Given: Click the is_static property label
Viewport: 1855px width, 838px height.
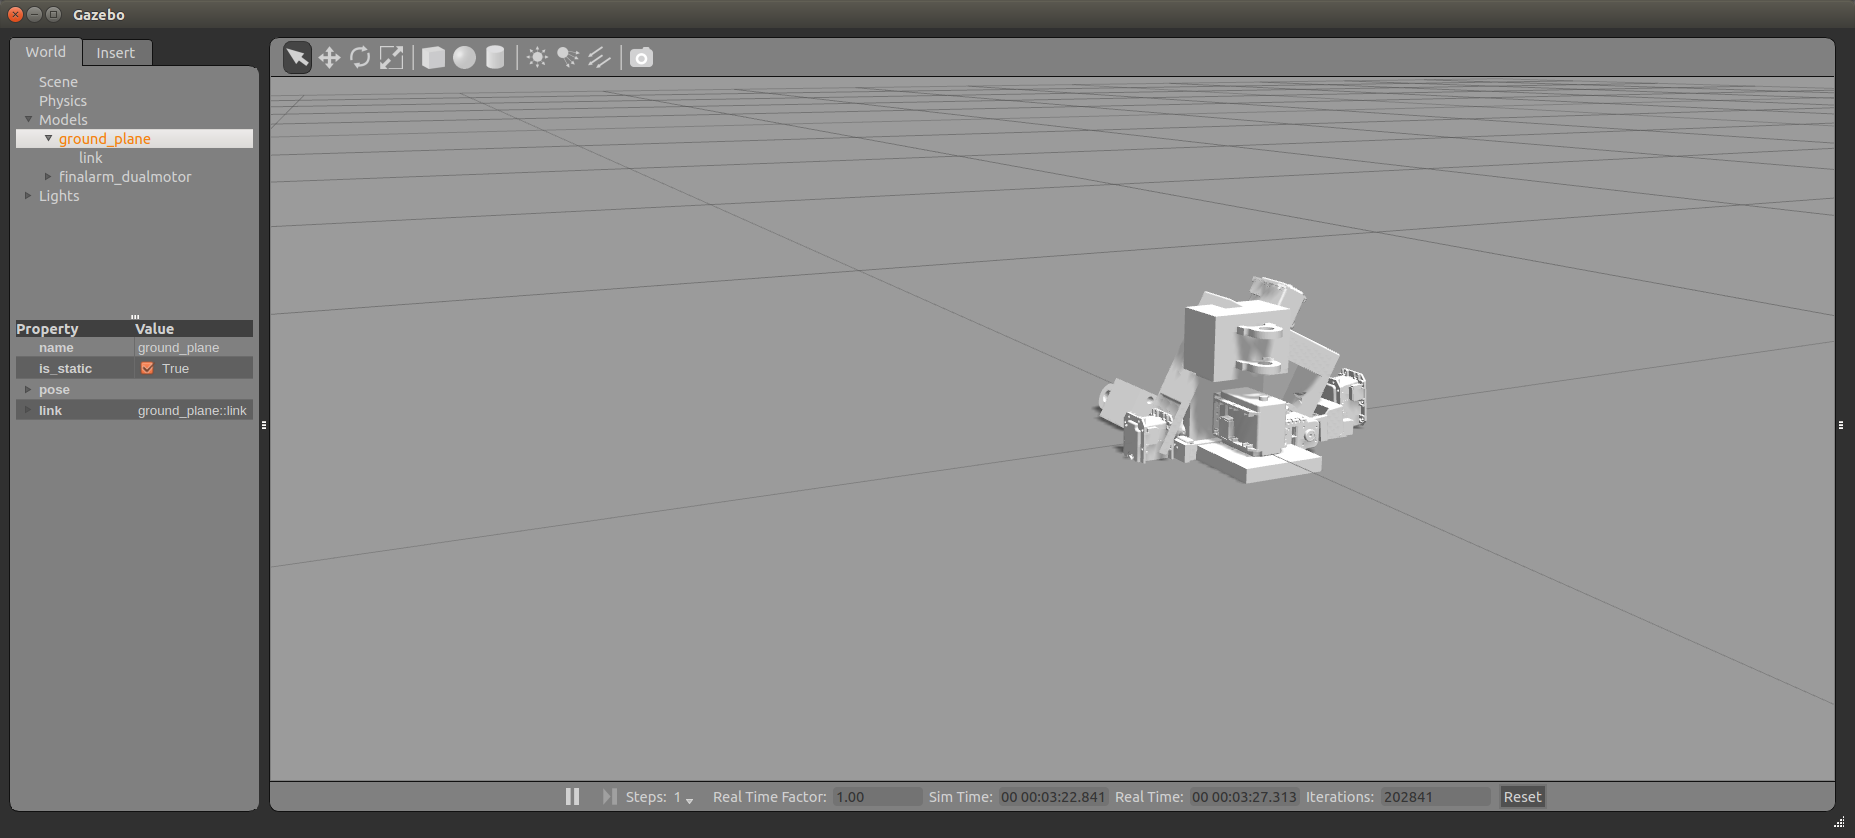Looking at the screenshot, I should pos(65,369).
